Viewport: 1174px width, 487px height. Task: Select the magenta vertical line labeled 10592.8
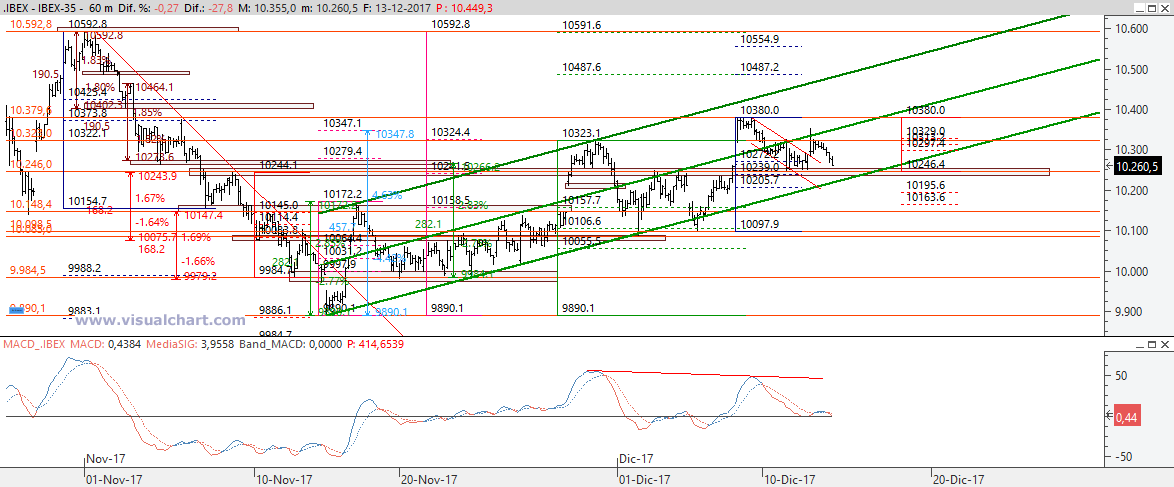[427, 150]
